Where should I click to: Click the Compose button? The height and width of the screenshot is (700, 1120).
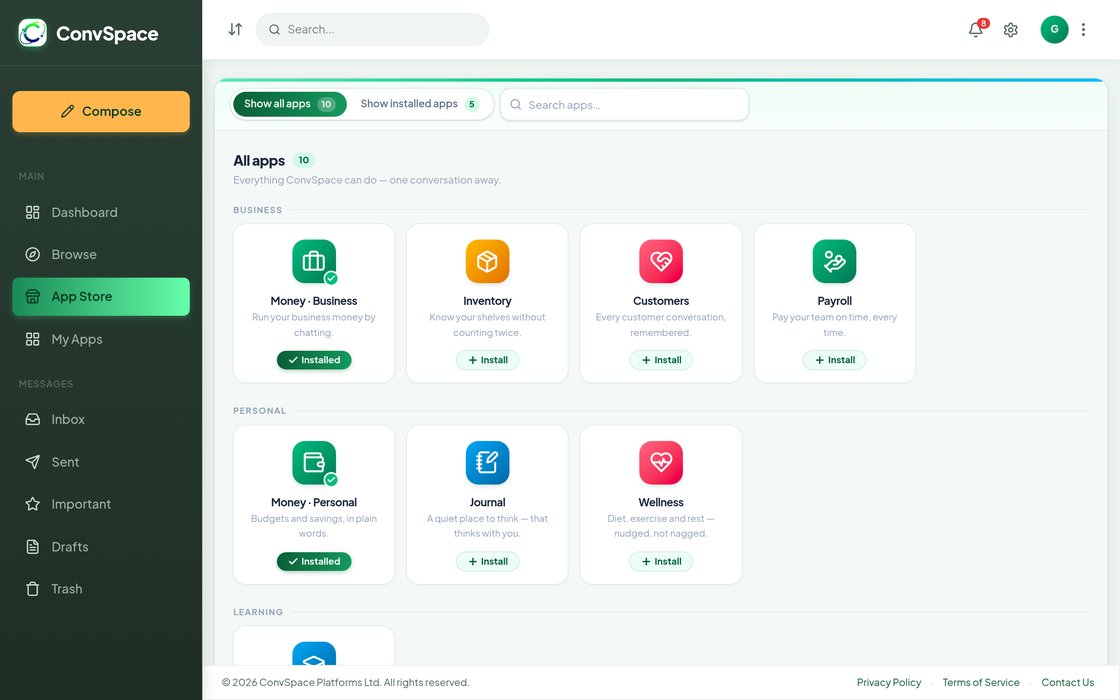101,111
